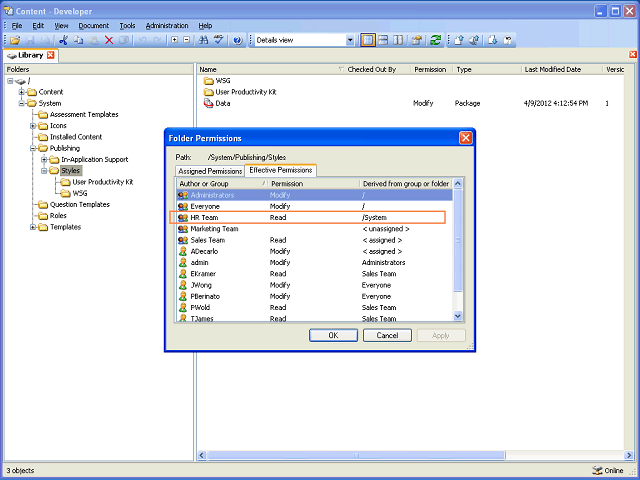This screenshot has width=640, height=480.
Task: Select the Assessment Templates folder
Action: point(84,114)
